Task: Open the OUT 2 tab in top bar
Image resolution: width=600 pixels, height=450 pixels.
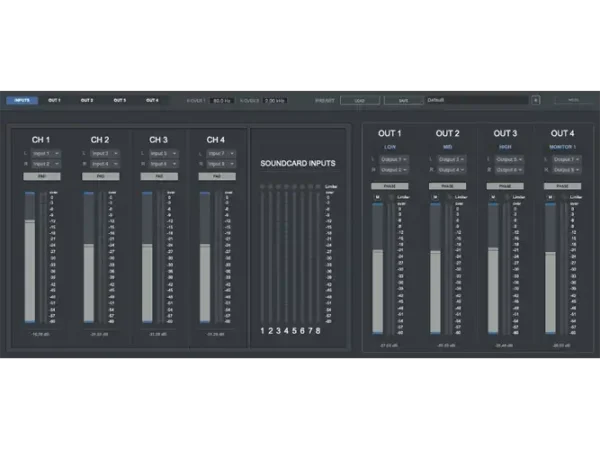Action: [x=87, y=100]
